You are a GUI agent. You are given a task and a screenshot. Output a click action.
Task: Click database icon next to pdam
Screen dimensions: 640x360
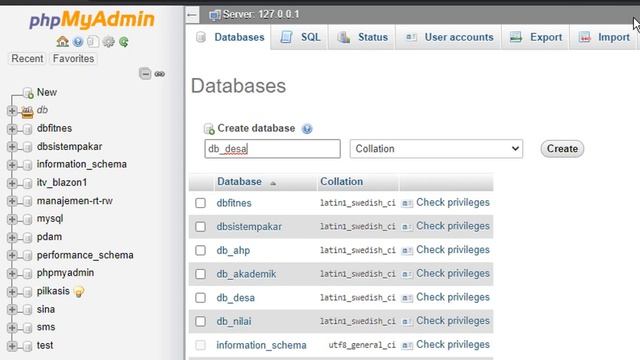click(x=27, y=237)
